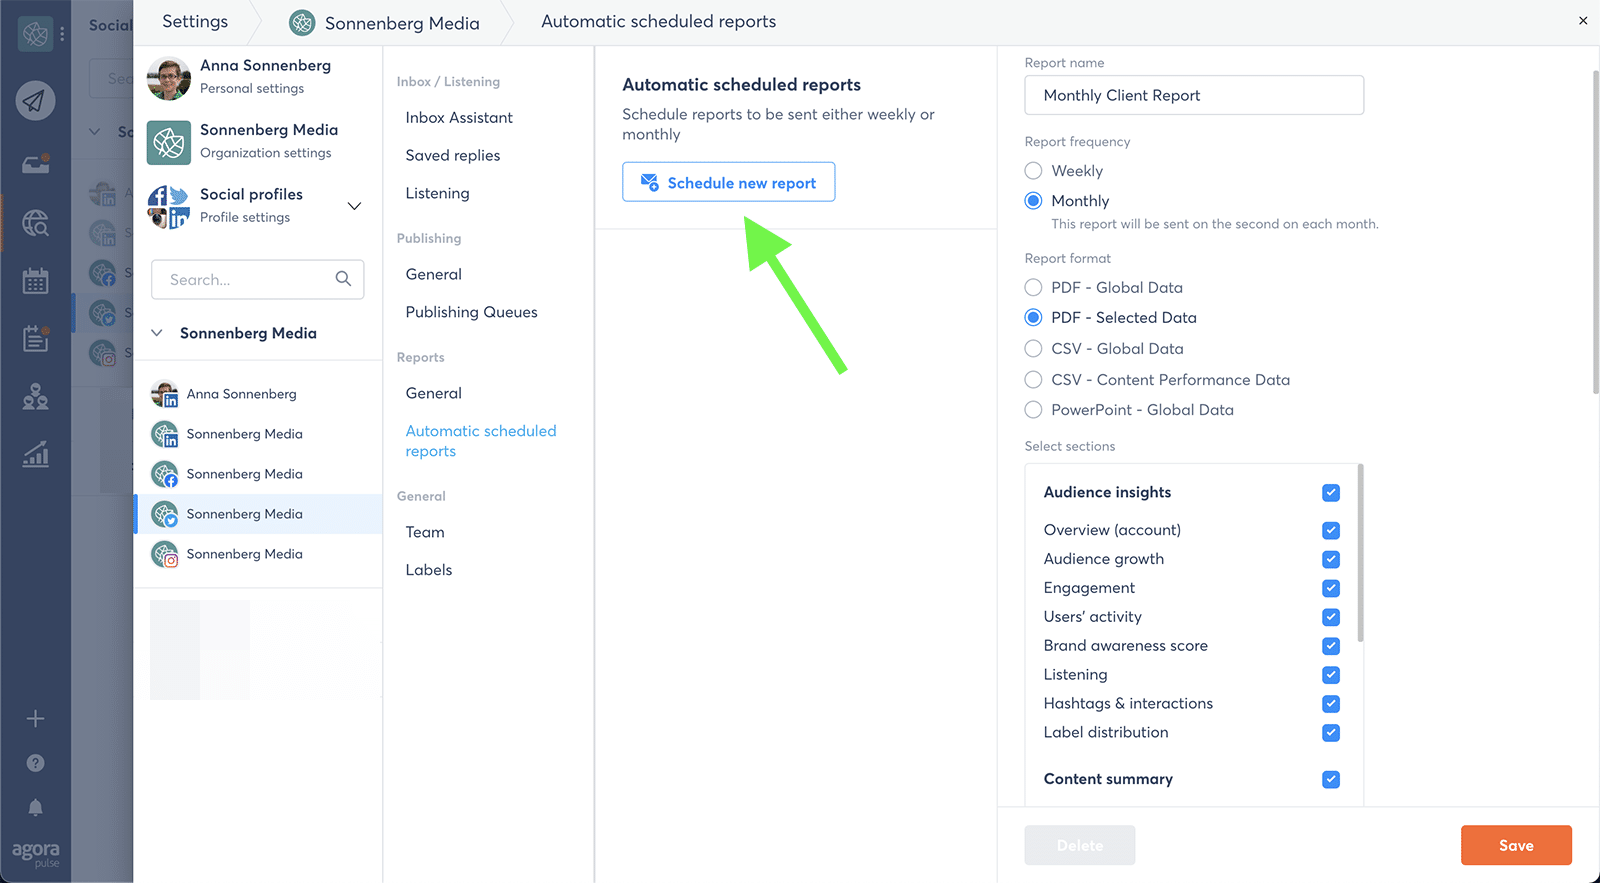The height and width of the screenshot is (883, 1600).
Task: Uncheck Listening section checkbox
Action: pos(1330,675)
